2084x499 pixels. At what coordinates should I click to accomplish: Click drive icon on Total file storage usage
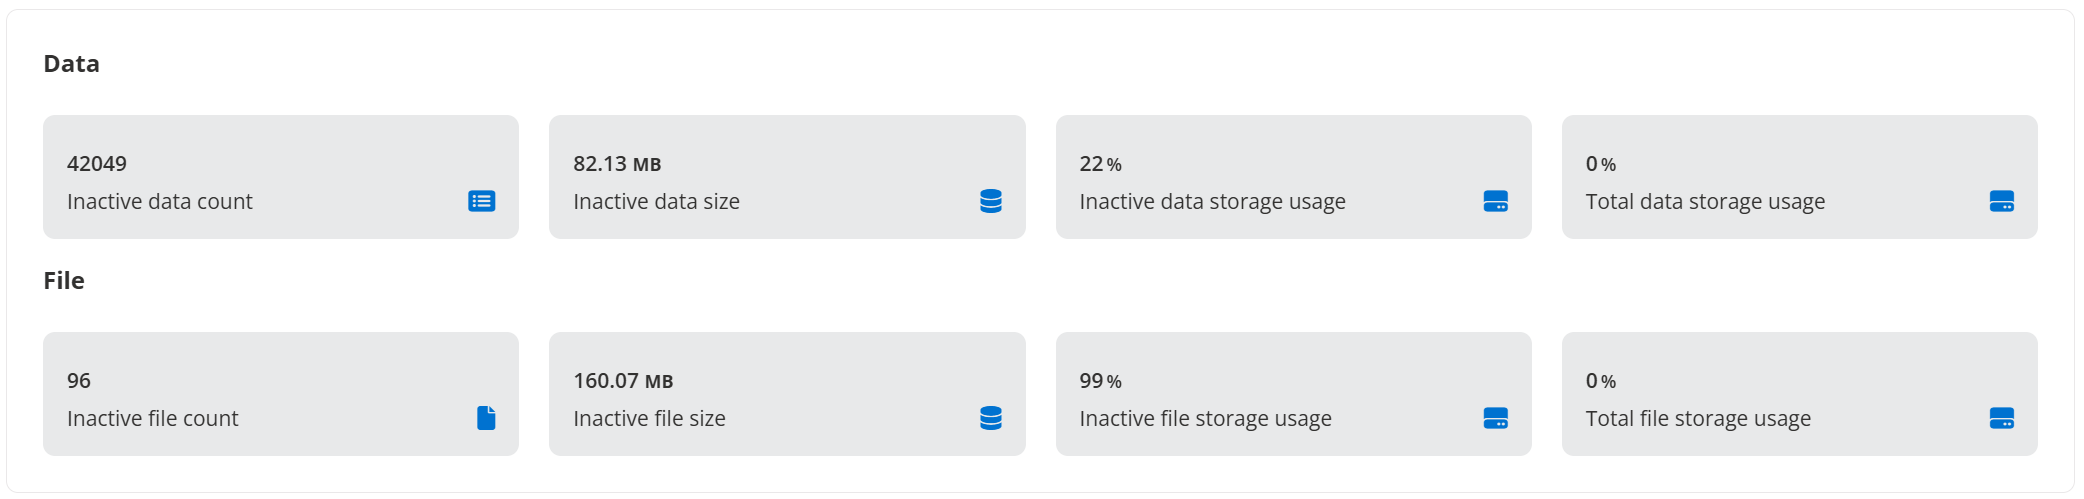point(2002,418)
